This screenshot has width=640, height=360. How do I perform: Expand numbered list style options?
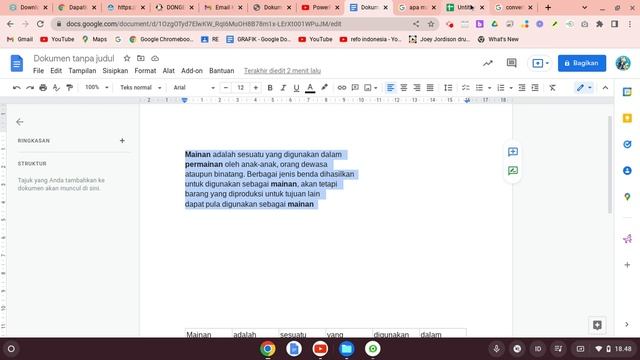(511, 88)
